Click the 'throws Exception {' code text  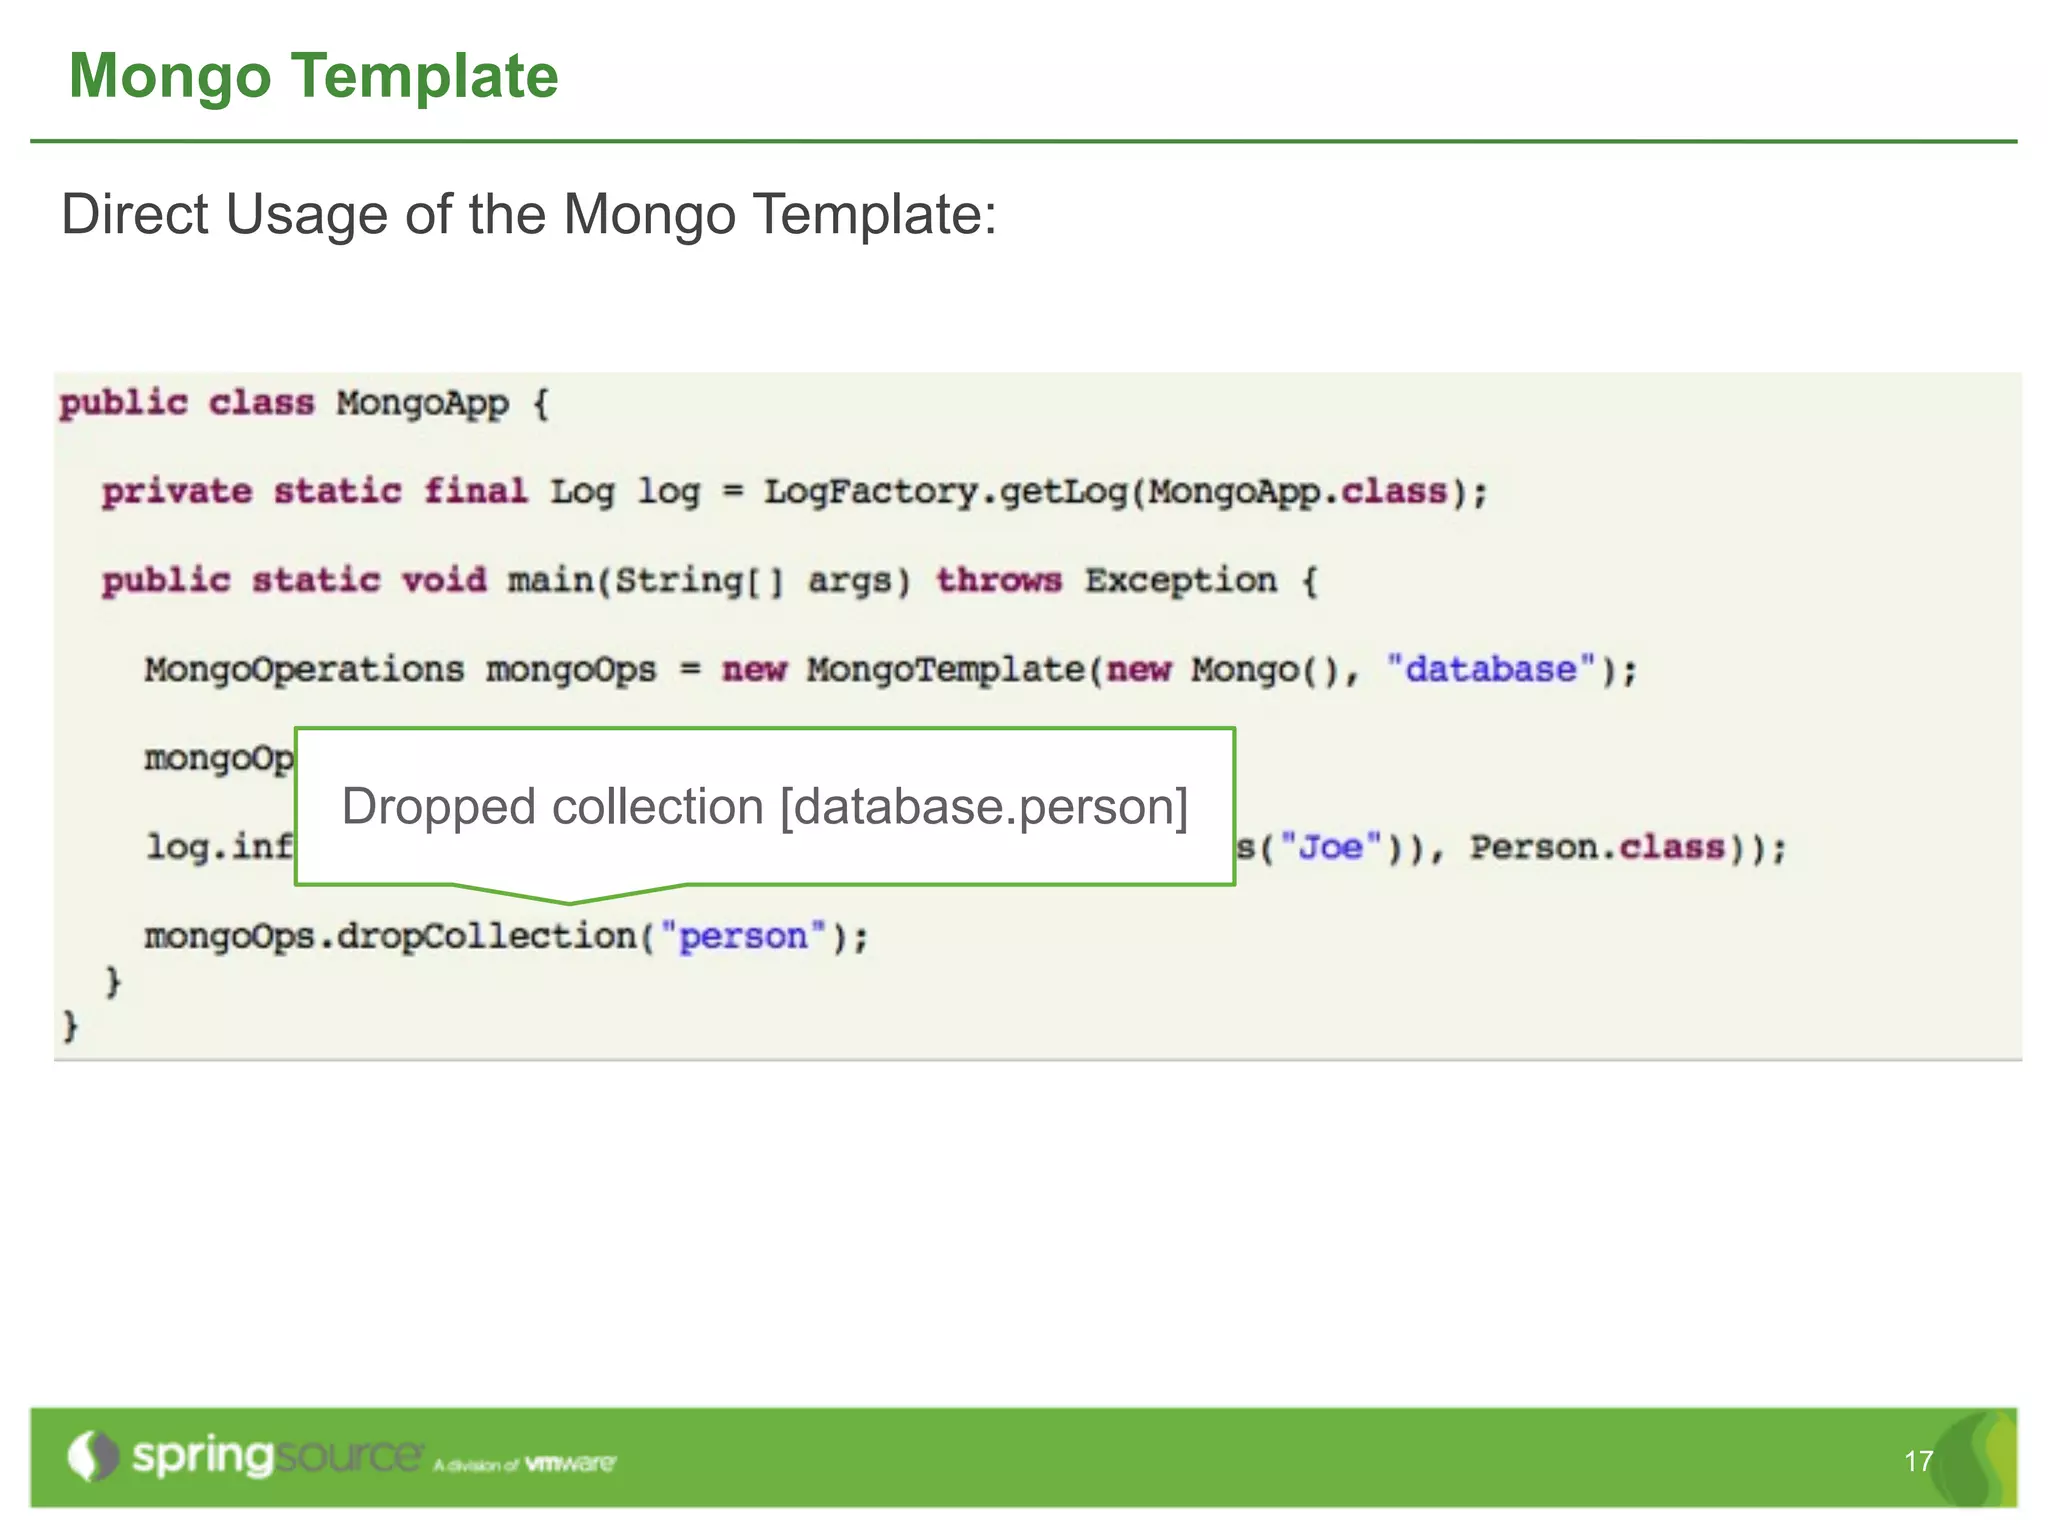[1128, 581]
